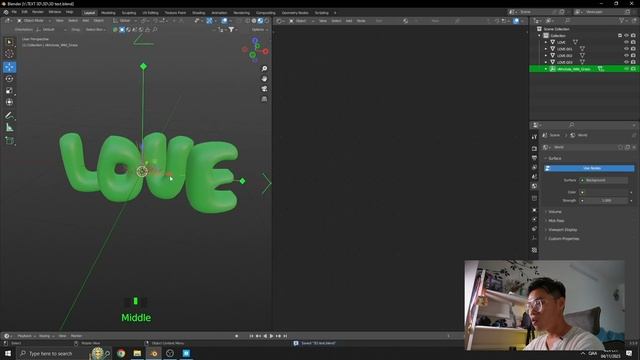Toggle Collection exclude from view layer checkbox
The height and width of the screenshot is (360, 640).
620,36
